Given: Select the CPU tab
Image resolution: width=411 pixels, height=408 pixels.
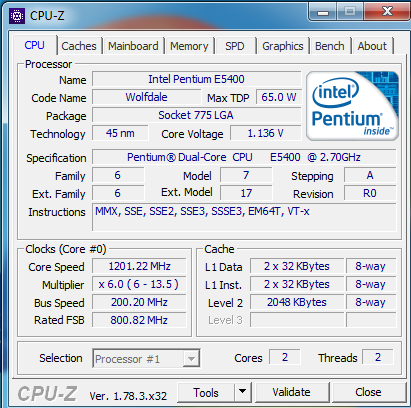Looking at the screenshot, I should [35, 45].
